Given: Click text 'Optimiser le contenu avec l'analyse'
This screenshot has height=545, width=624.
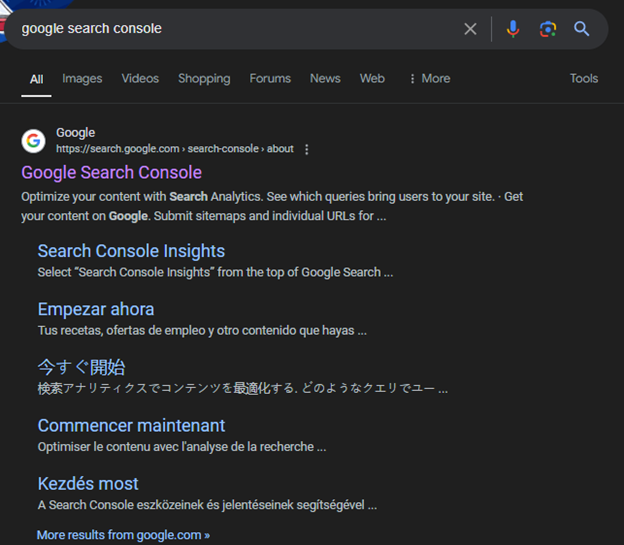Looking at the screenshot, I should click(x=133, y=447).
